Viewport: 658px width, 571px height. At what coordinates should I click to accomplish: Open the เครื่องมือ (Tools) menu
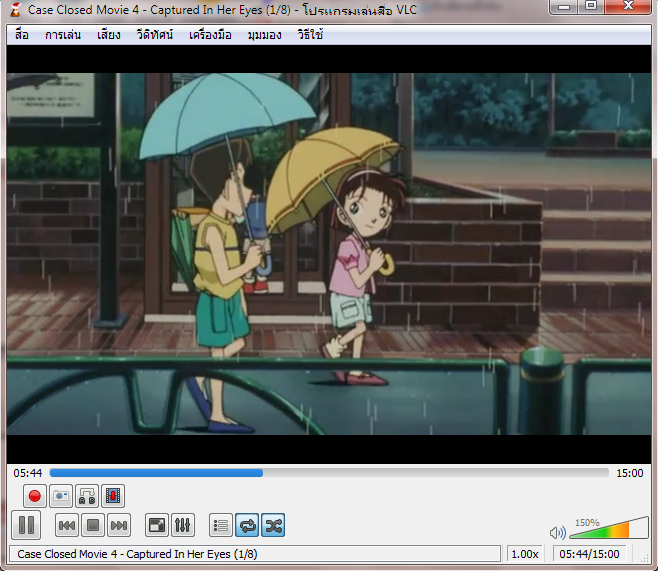coord(210,35)
